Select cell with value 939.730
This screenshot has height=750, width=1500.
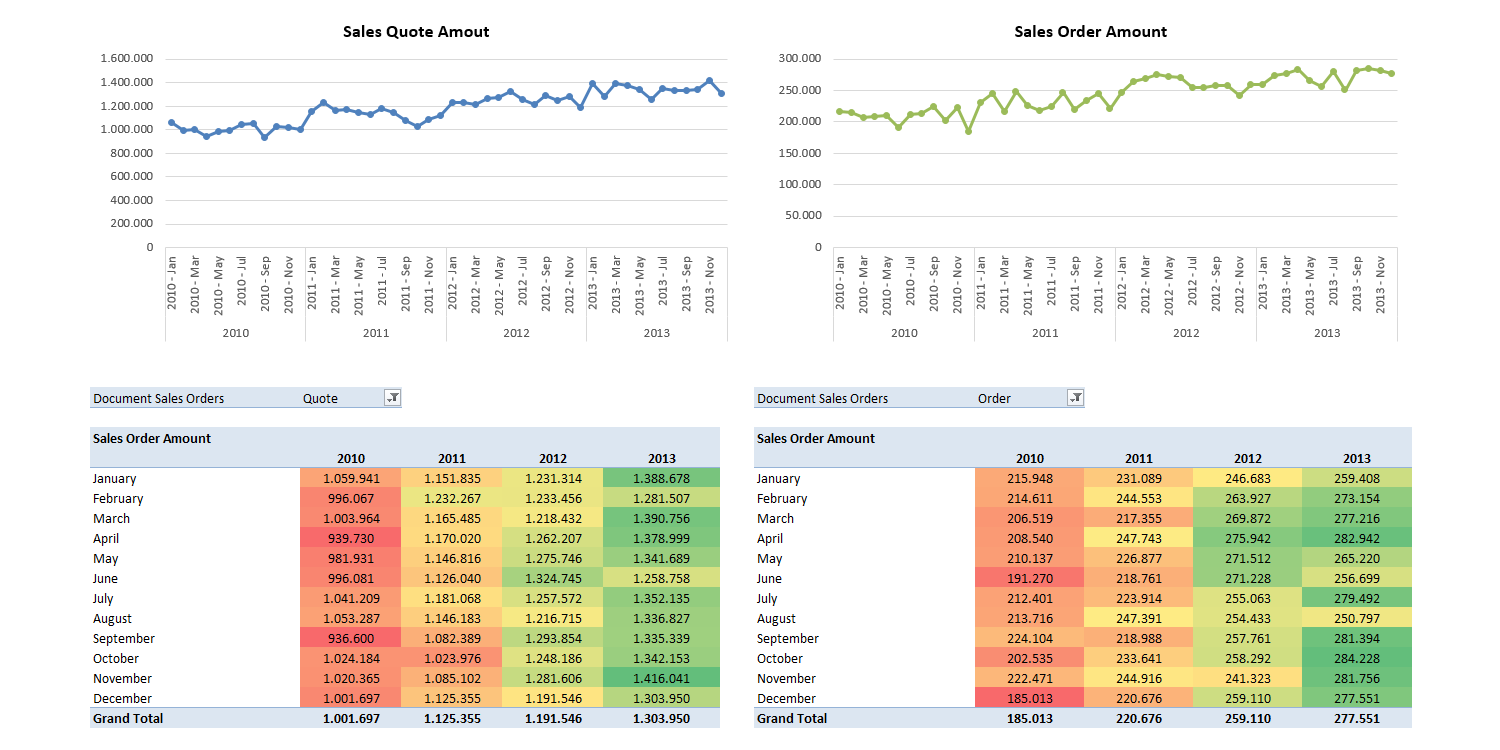(x=351, y=538)
